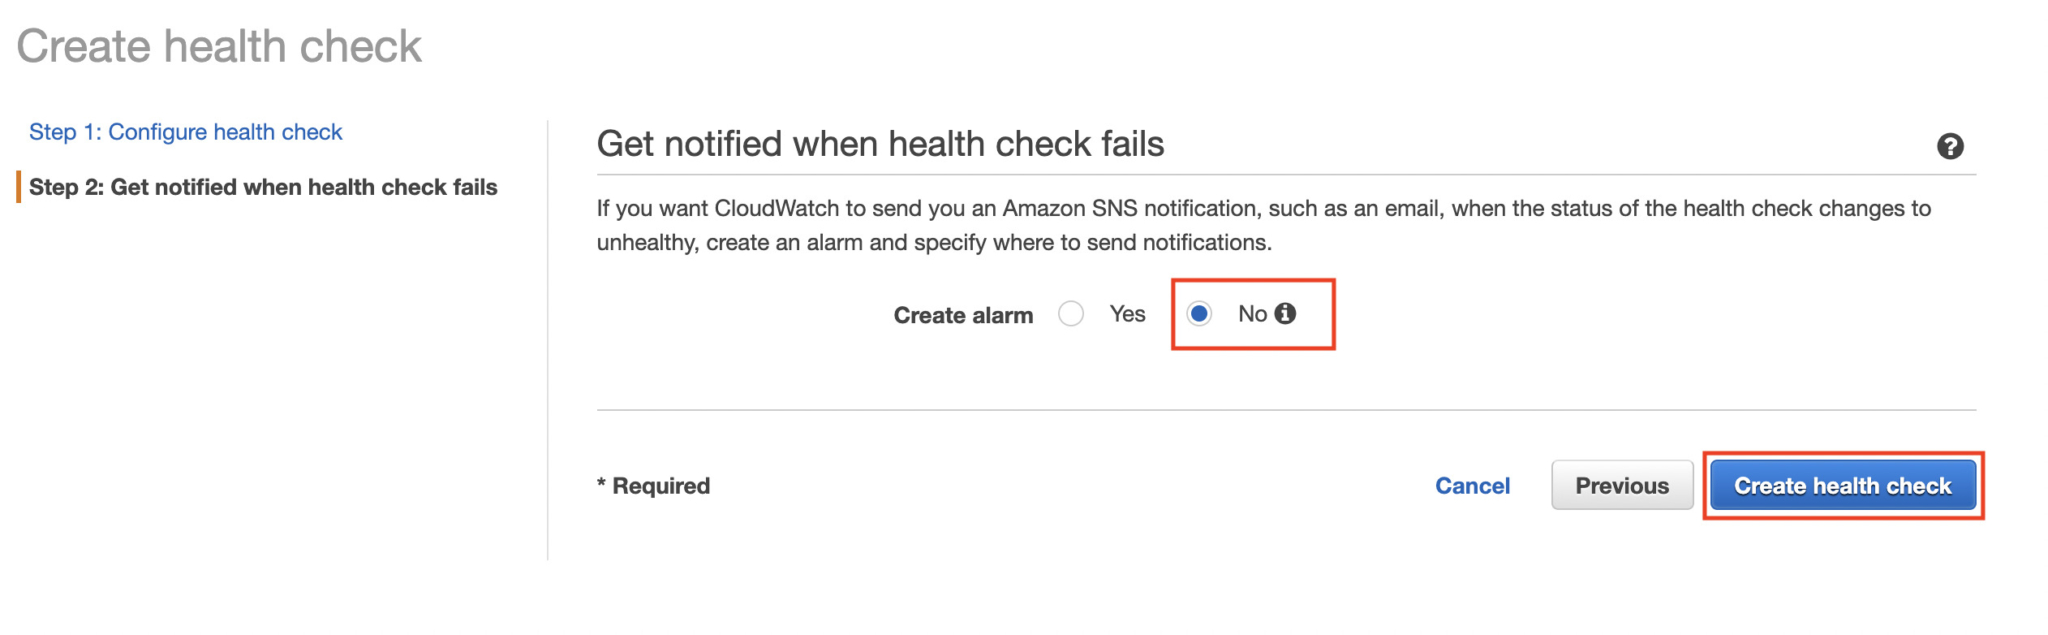Screen dimensions: 2048x635
Task: Click the info icon beside No
Action: (1286, 314)
